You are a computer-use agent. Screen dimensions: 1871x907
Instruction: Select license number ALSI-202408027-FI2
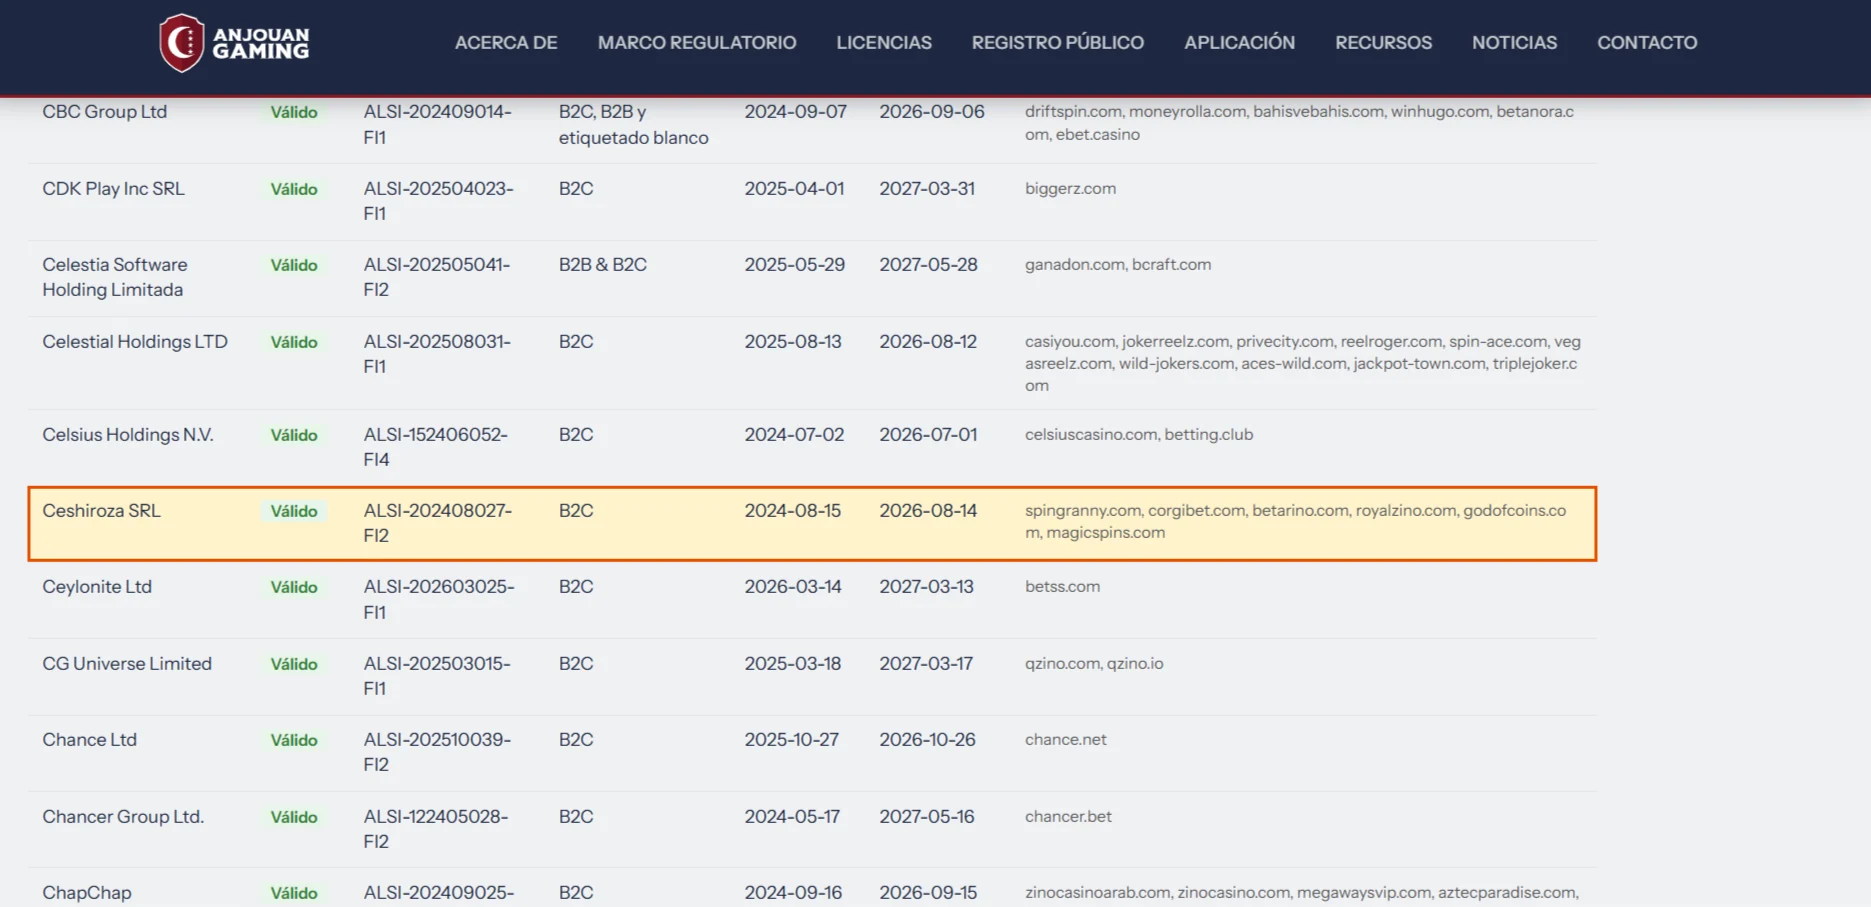438,523
